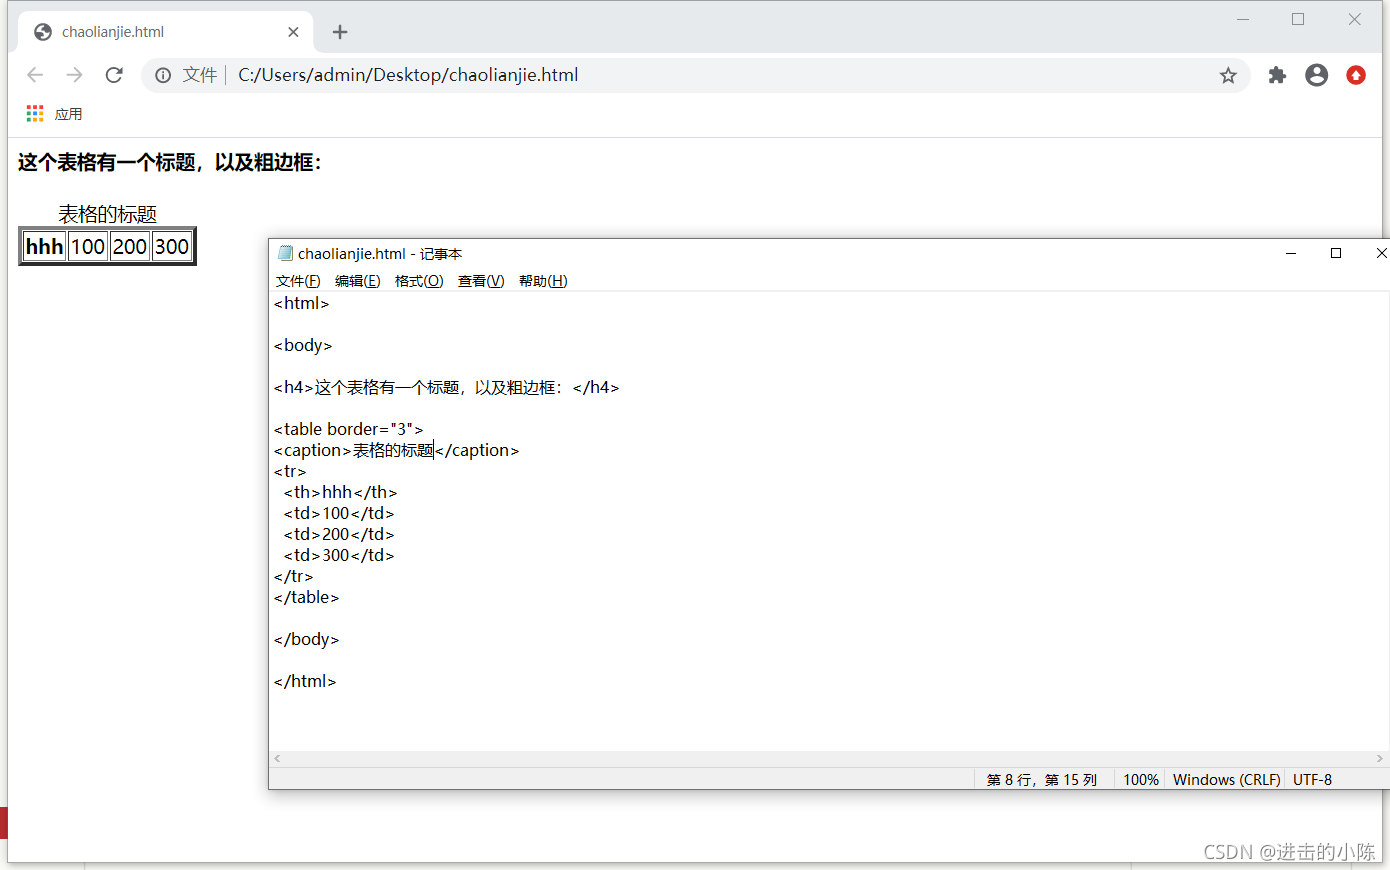Click the <caption> line in Notepad
Image resolution: width=1390 pixels, height=870 pixels.
(x=396, y=450)
